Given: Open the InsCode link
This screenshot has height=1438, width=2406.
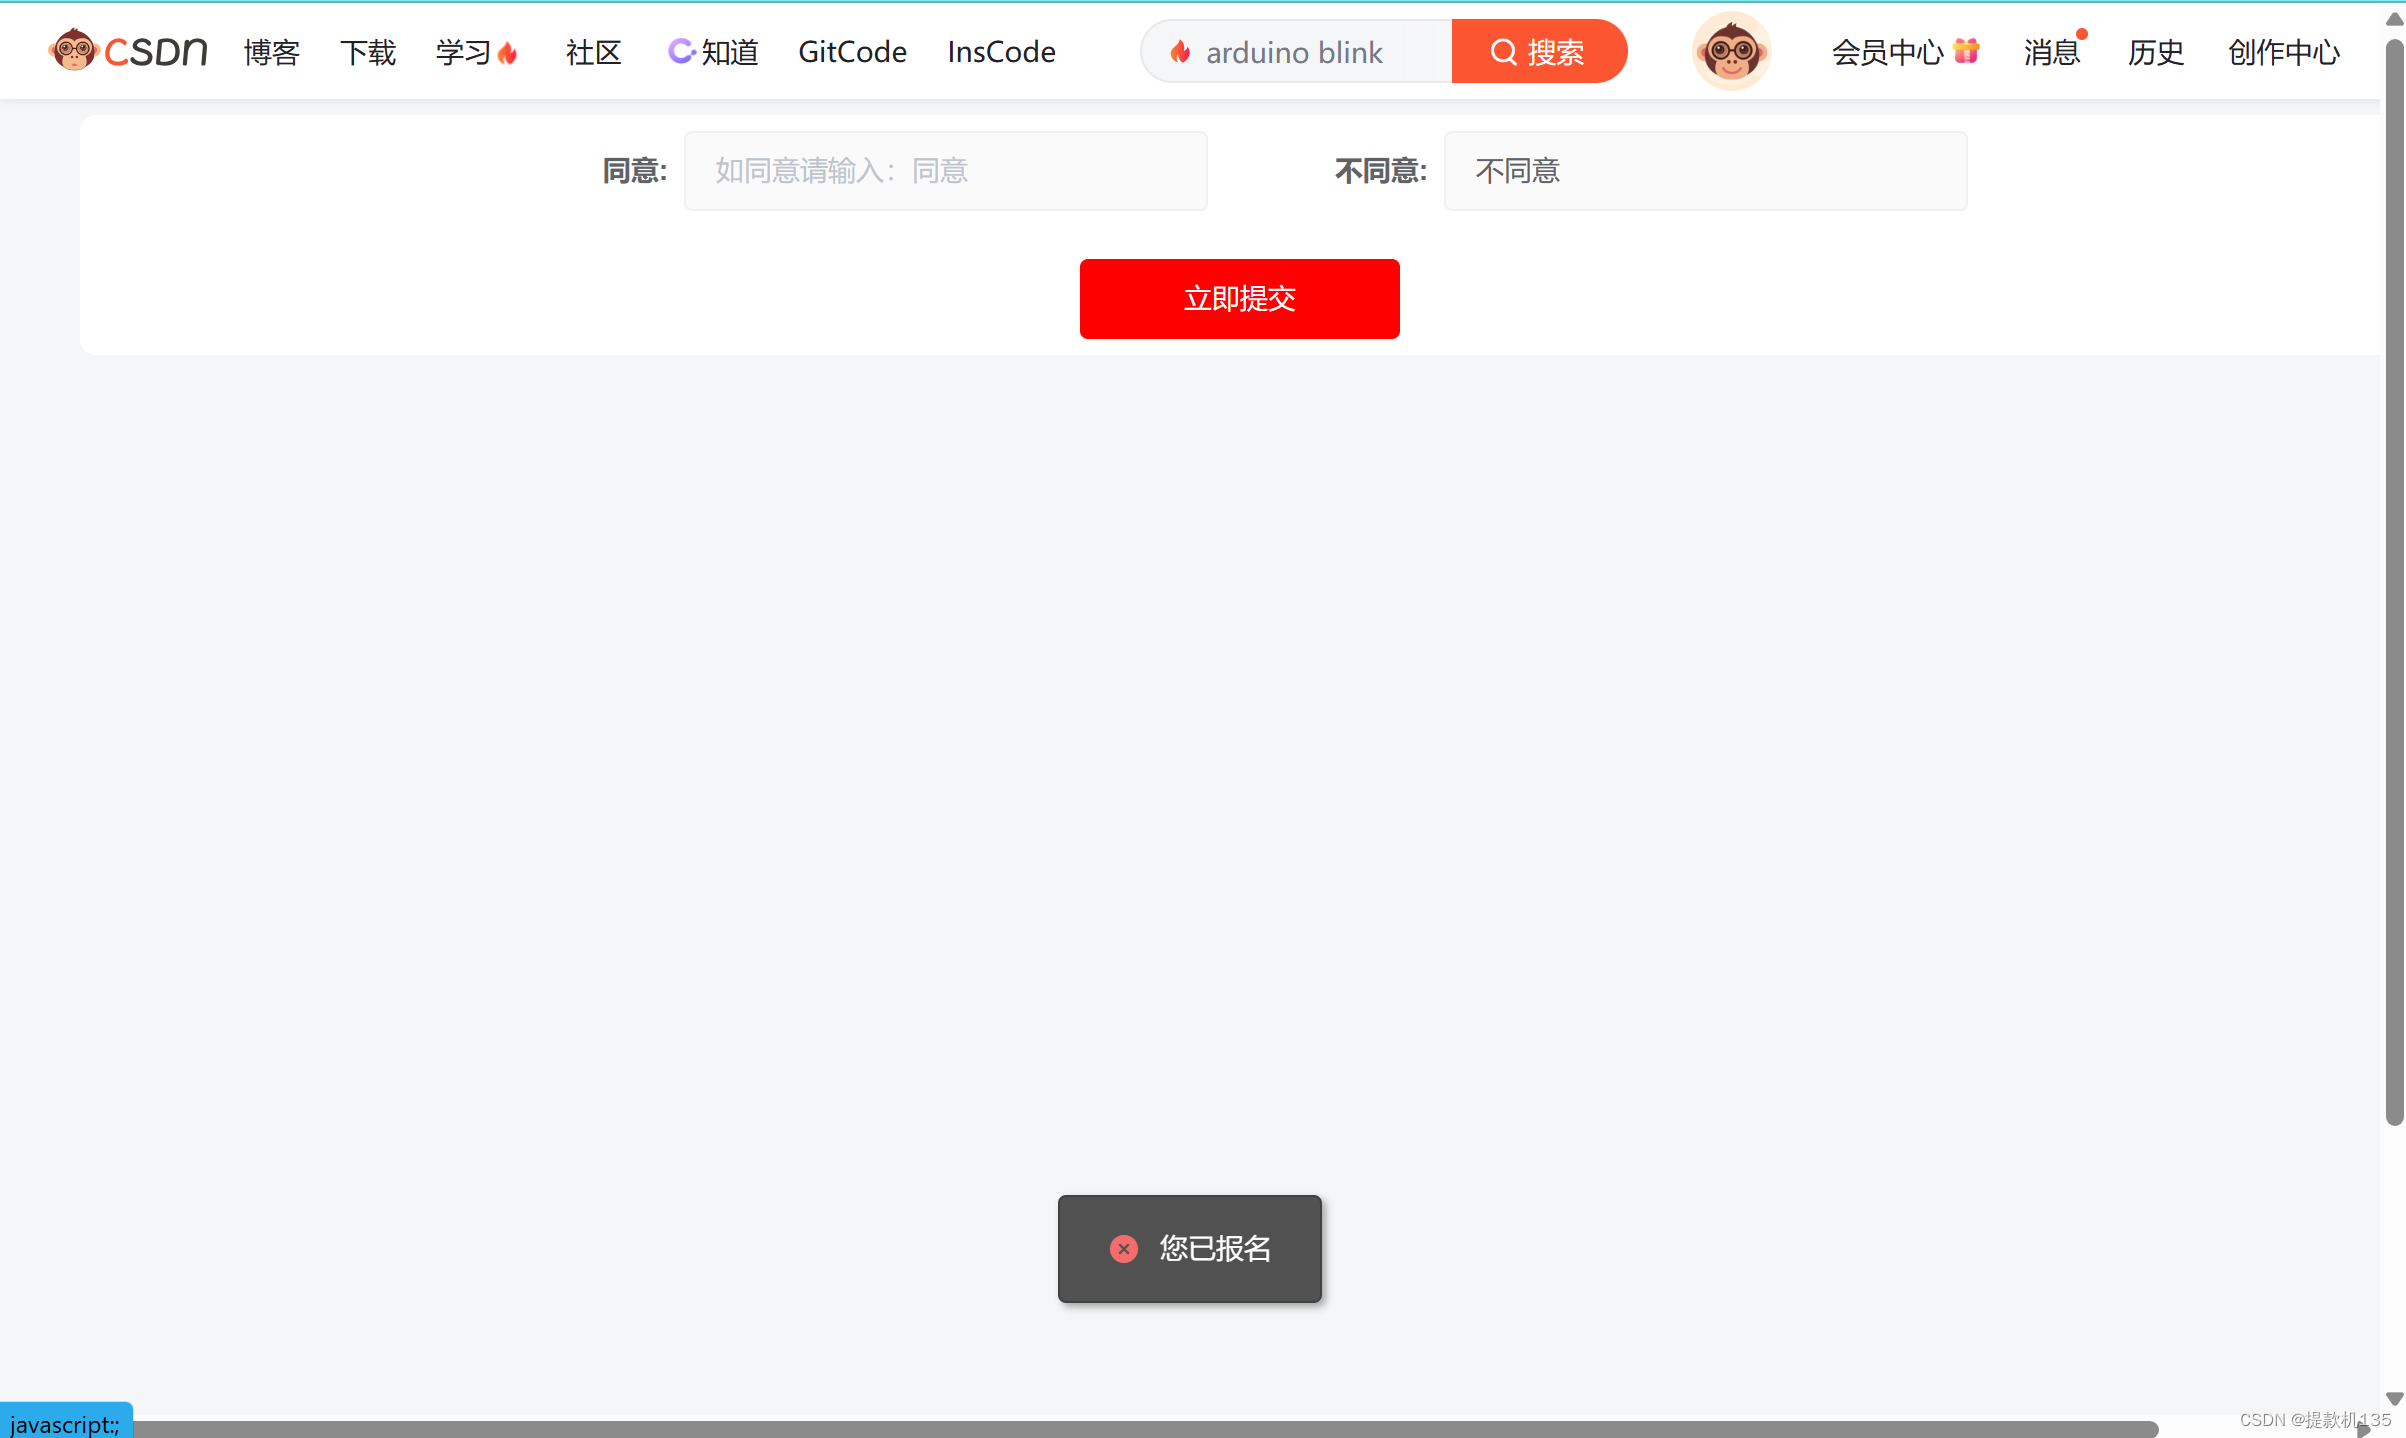Looking at the screenshot, I should (x=1001, y=52).
